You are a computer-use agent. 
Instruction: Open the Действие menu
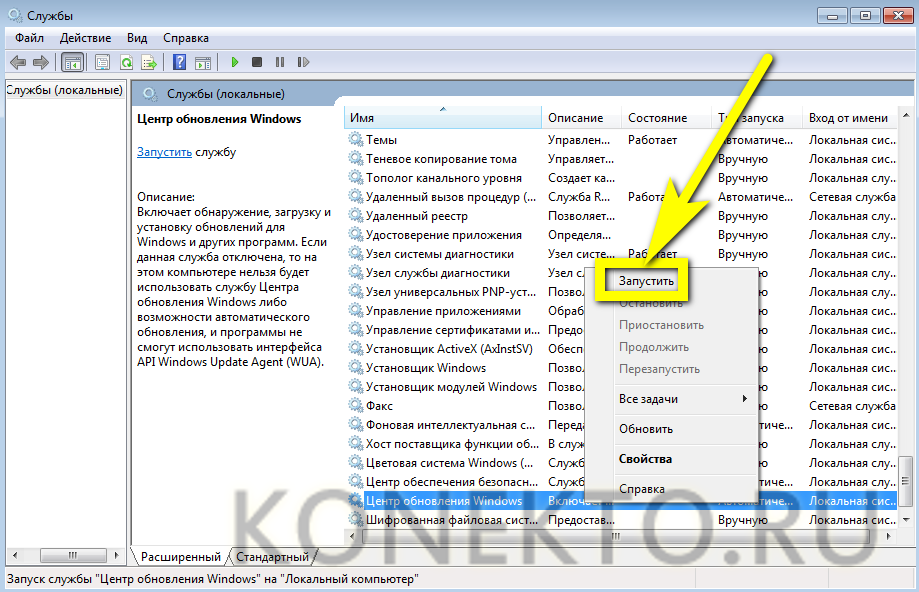86,38
